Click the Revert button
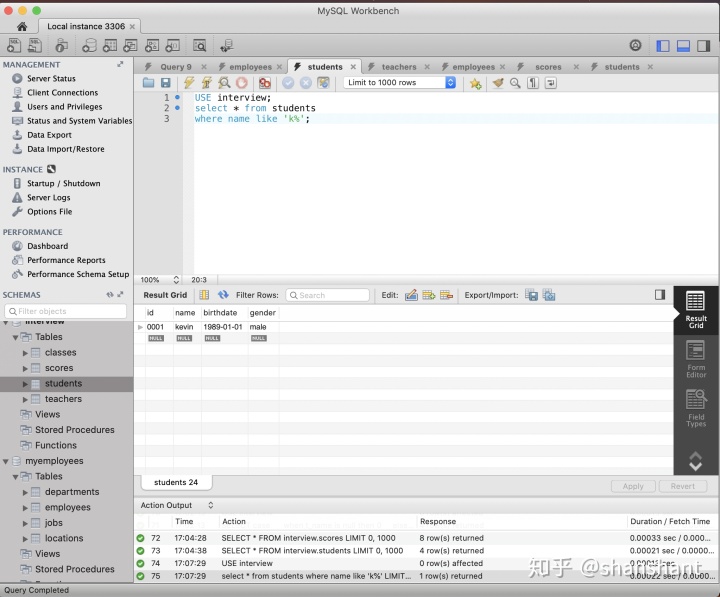The width and height of the screenshot is (720, 597). point(682,486)
